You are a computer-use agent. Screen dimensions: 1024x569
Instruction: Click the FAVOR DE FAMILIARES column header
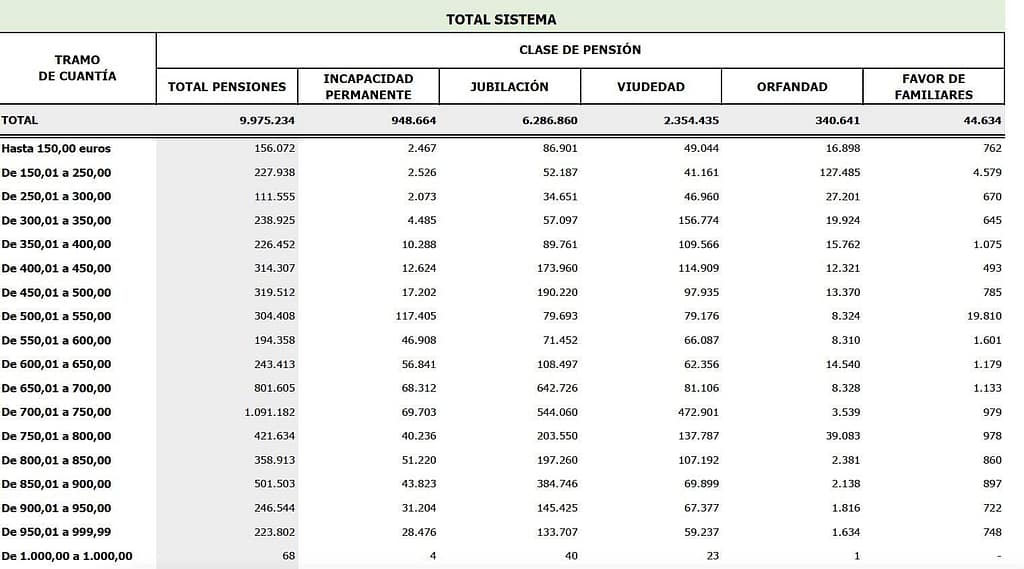[x=933, y=87]
